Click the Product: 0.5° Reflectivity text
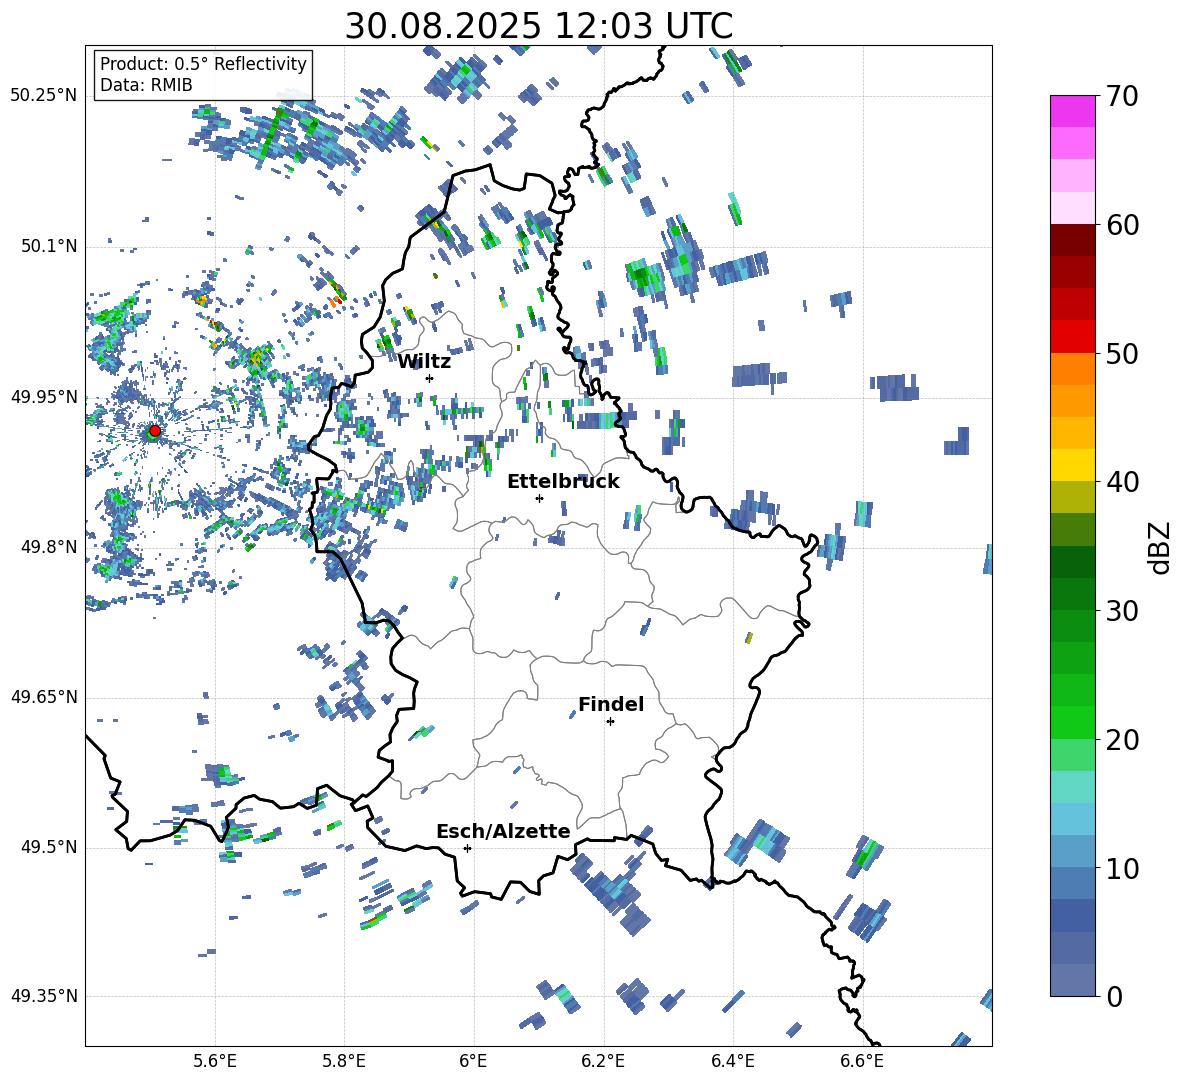 pos(203,64)
